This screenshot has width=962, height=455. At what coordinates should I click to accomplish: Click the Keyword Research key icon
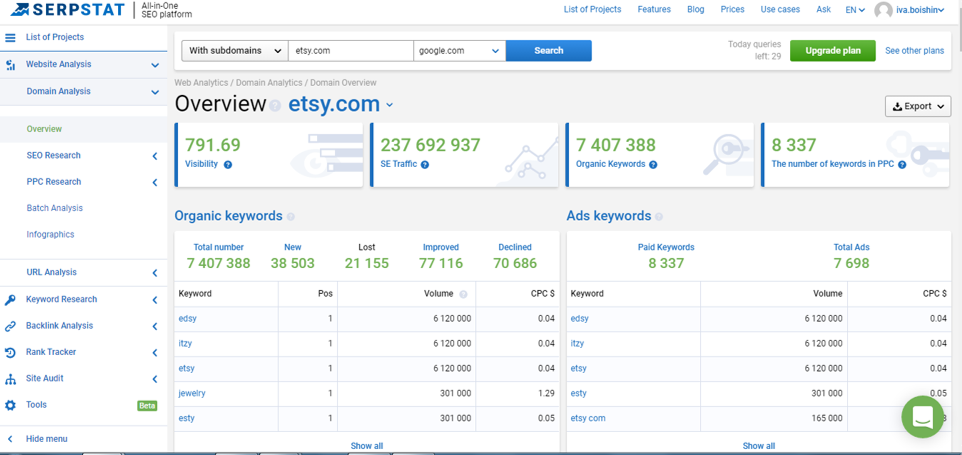coord(10,300)
